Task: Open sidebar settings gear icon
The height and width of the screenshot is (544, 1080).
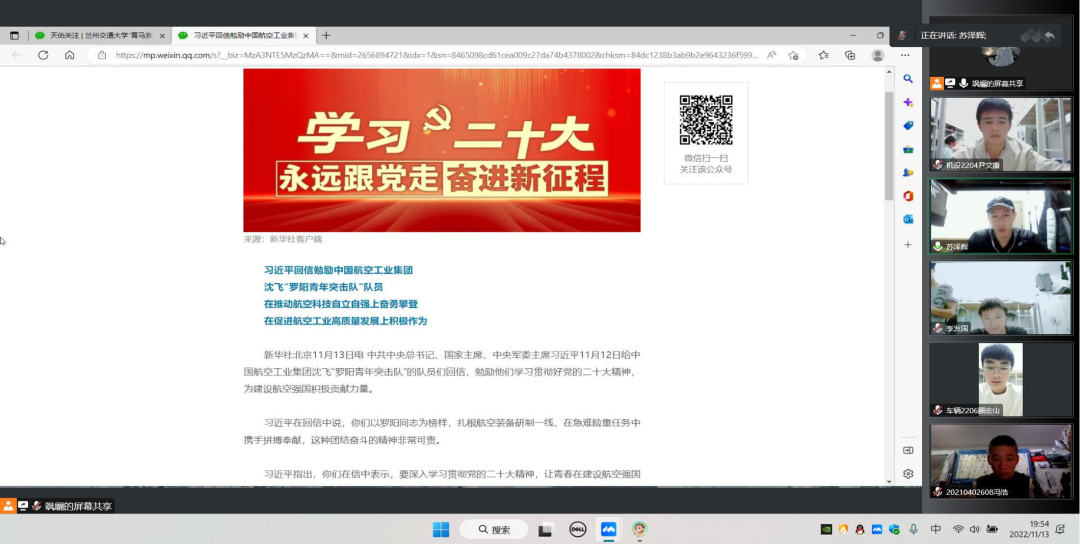Action: pyautogui.click(x=908, y=474)
